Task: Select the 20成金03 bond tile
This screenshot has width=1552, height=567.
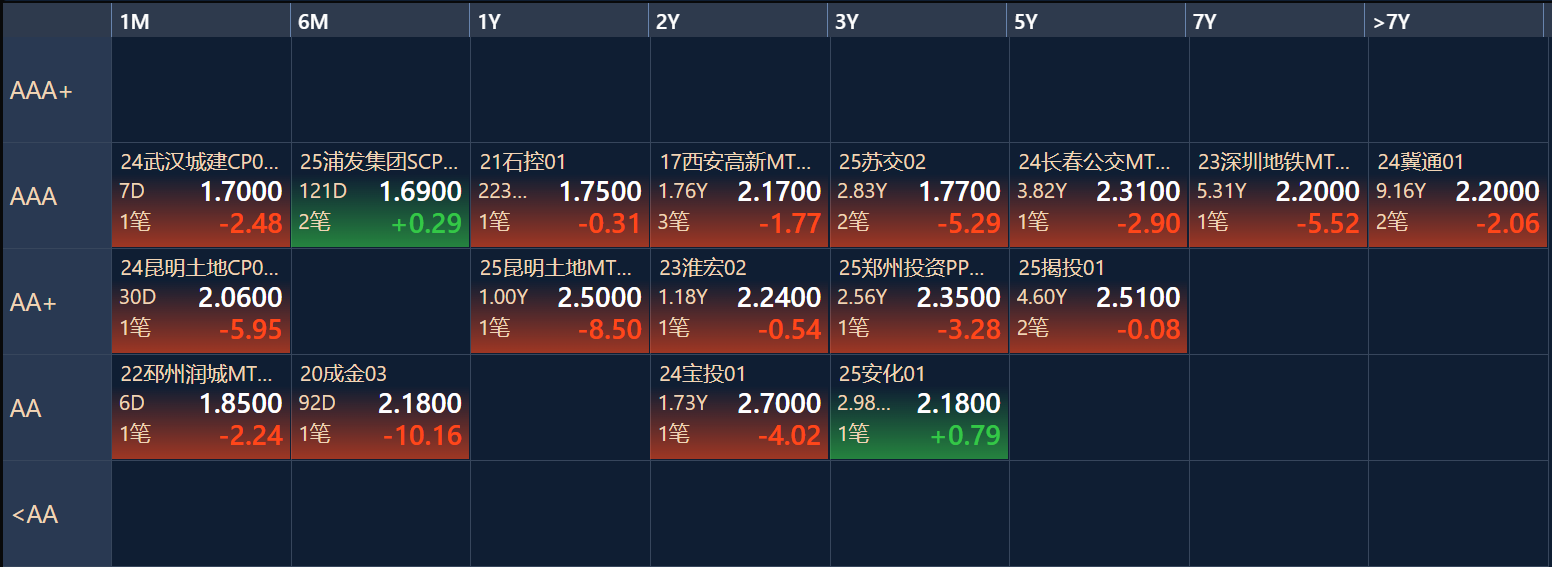Action: click(380, 407)
